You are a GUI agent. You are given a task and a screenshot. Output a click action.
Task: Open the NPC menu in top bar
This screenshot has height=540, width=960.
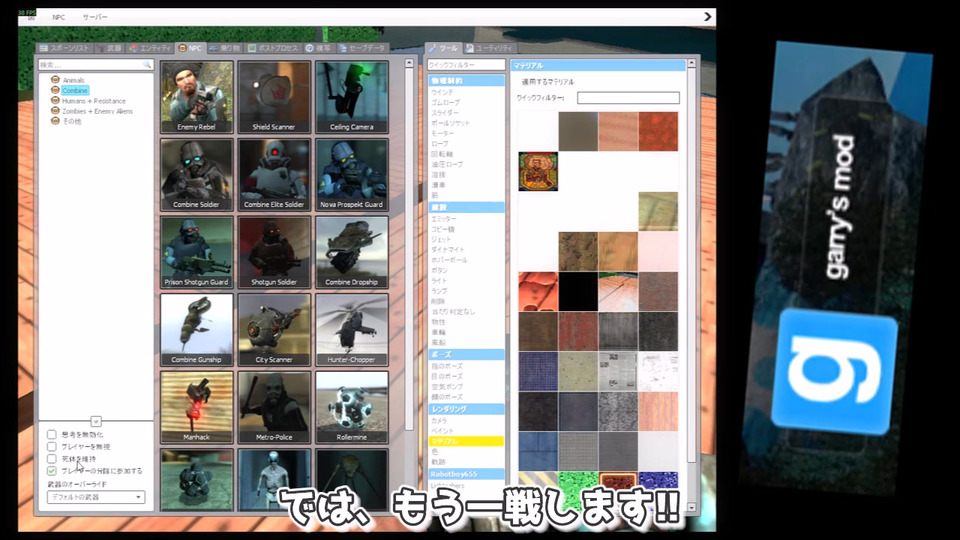point(59,17)
